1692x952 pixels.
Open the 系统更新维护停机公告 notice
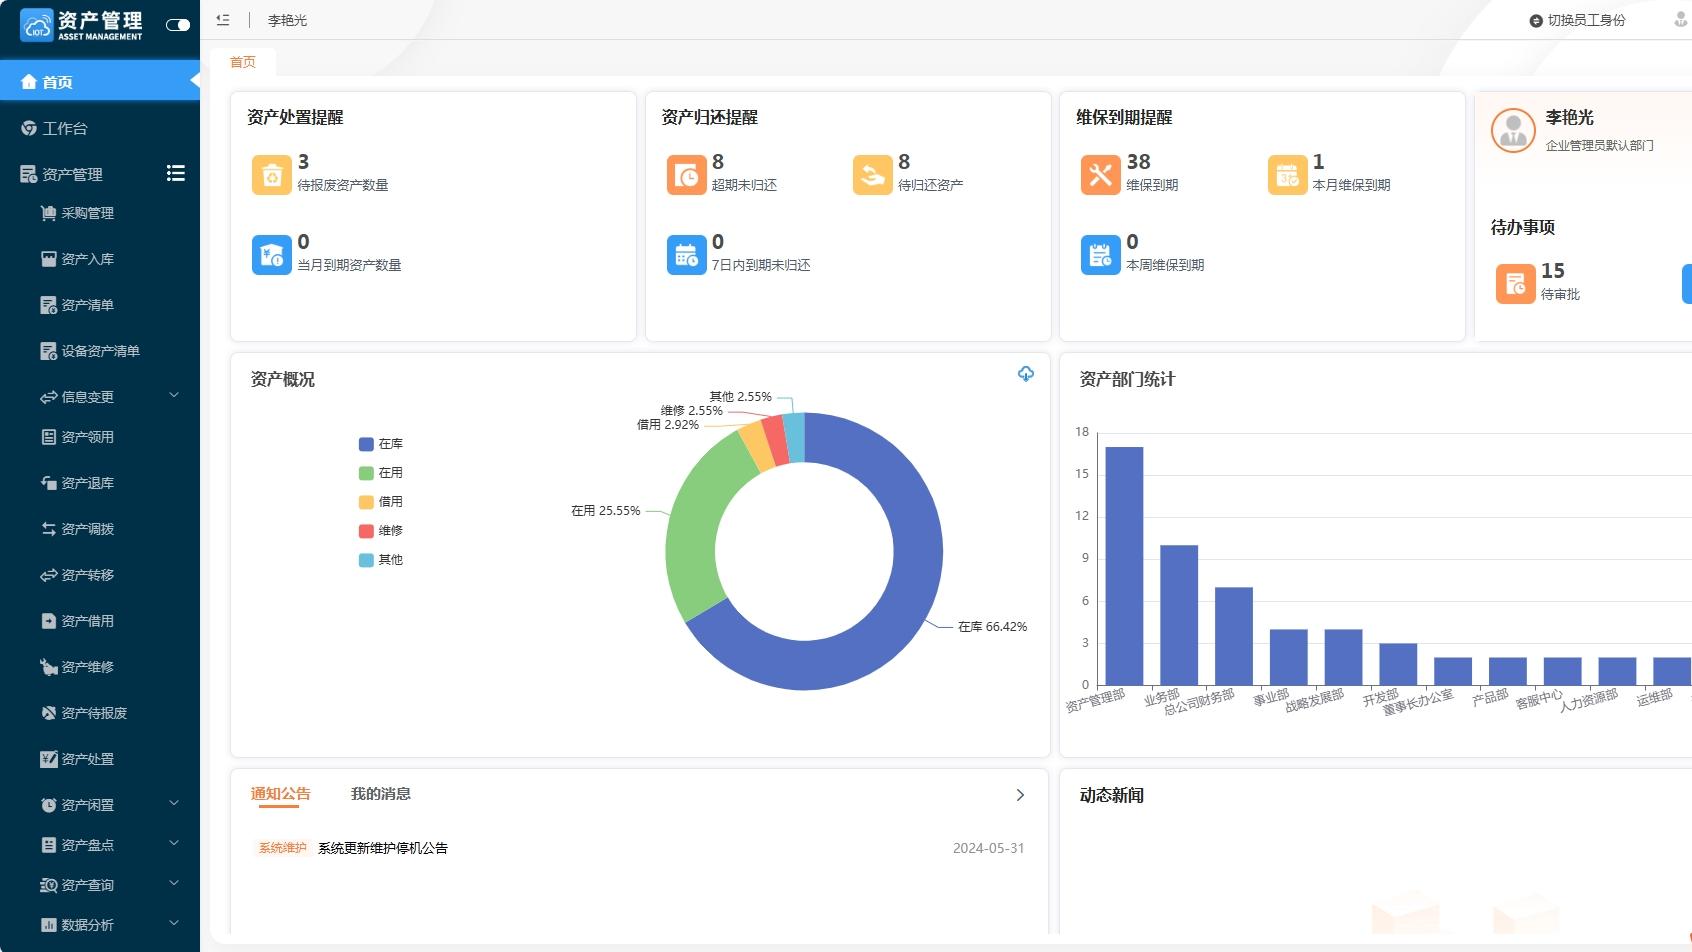coord(383,848)
